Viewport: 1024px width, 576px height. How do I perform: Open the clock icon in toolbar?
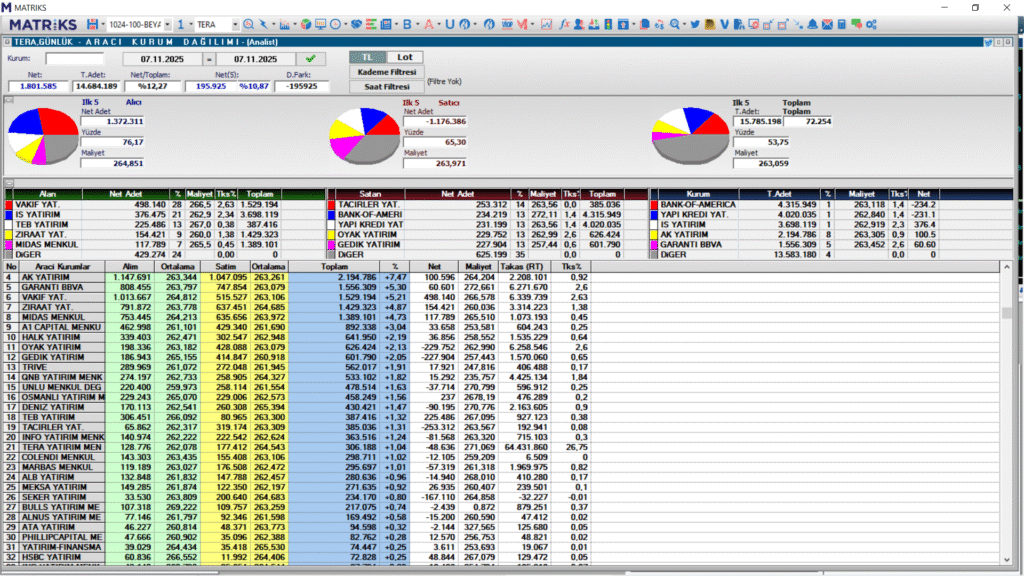click(335, 24)
